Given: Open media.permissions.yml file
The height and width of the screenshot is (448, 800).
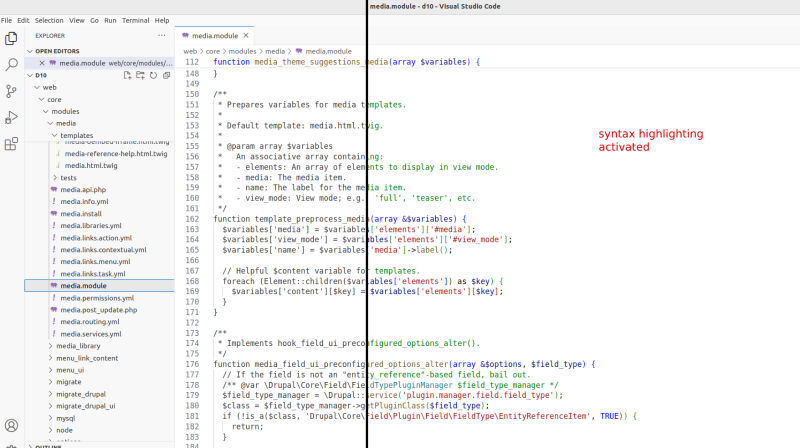Looking at the screenshot, I should click(99, 298).
